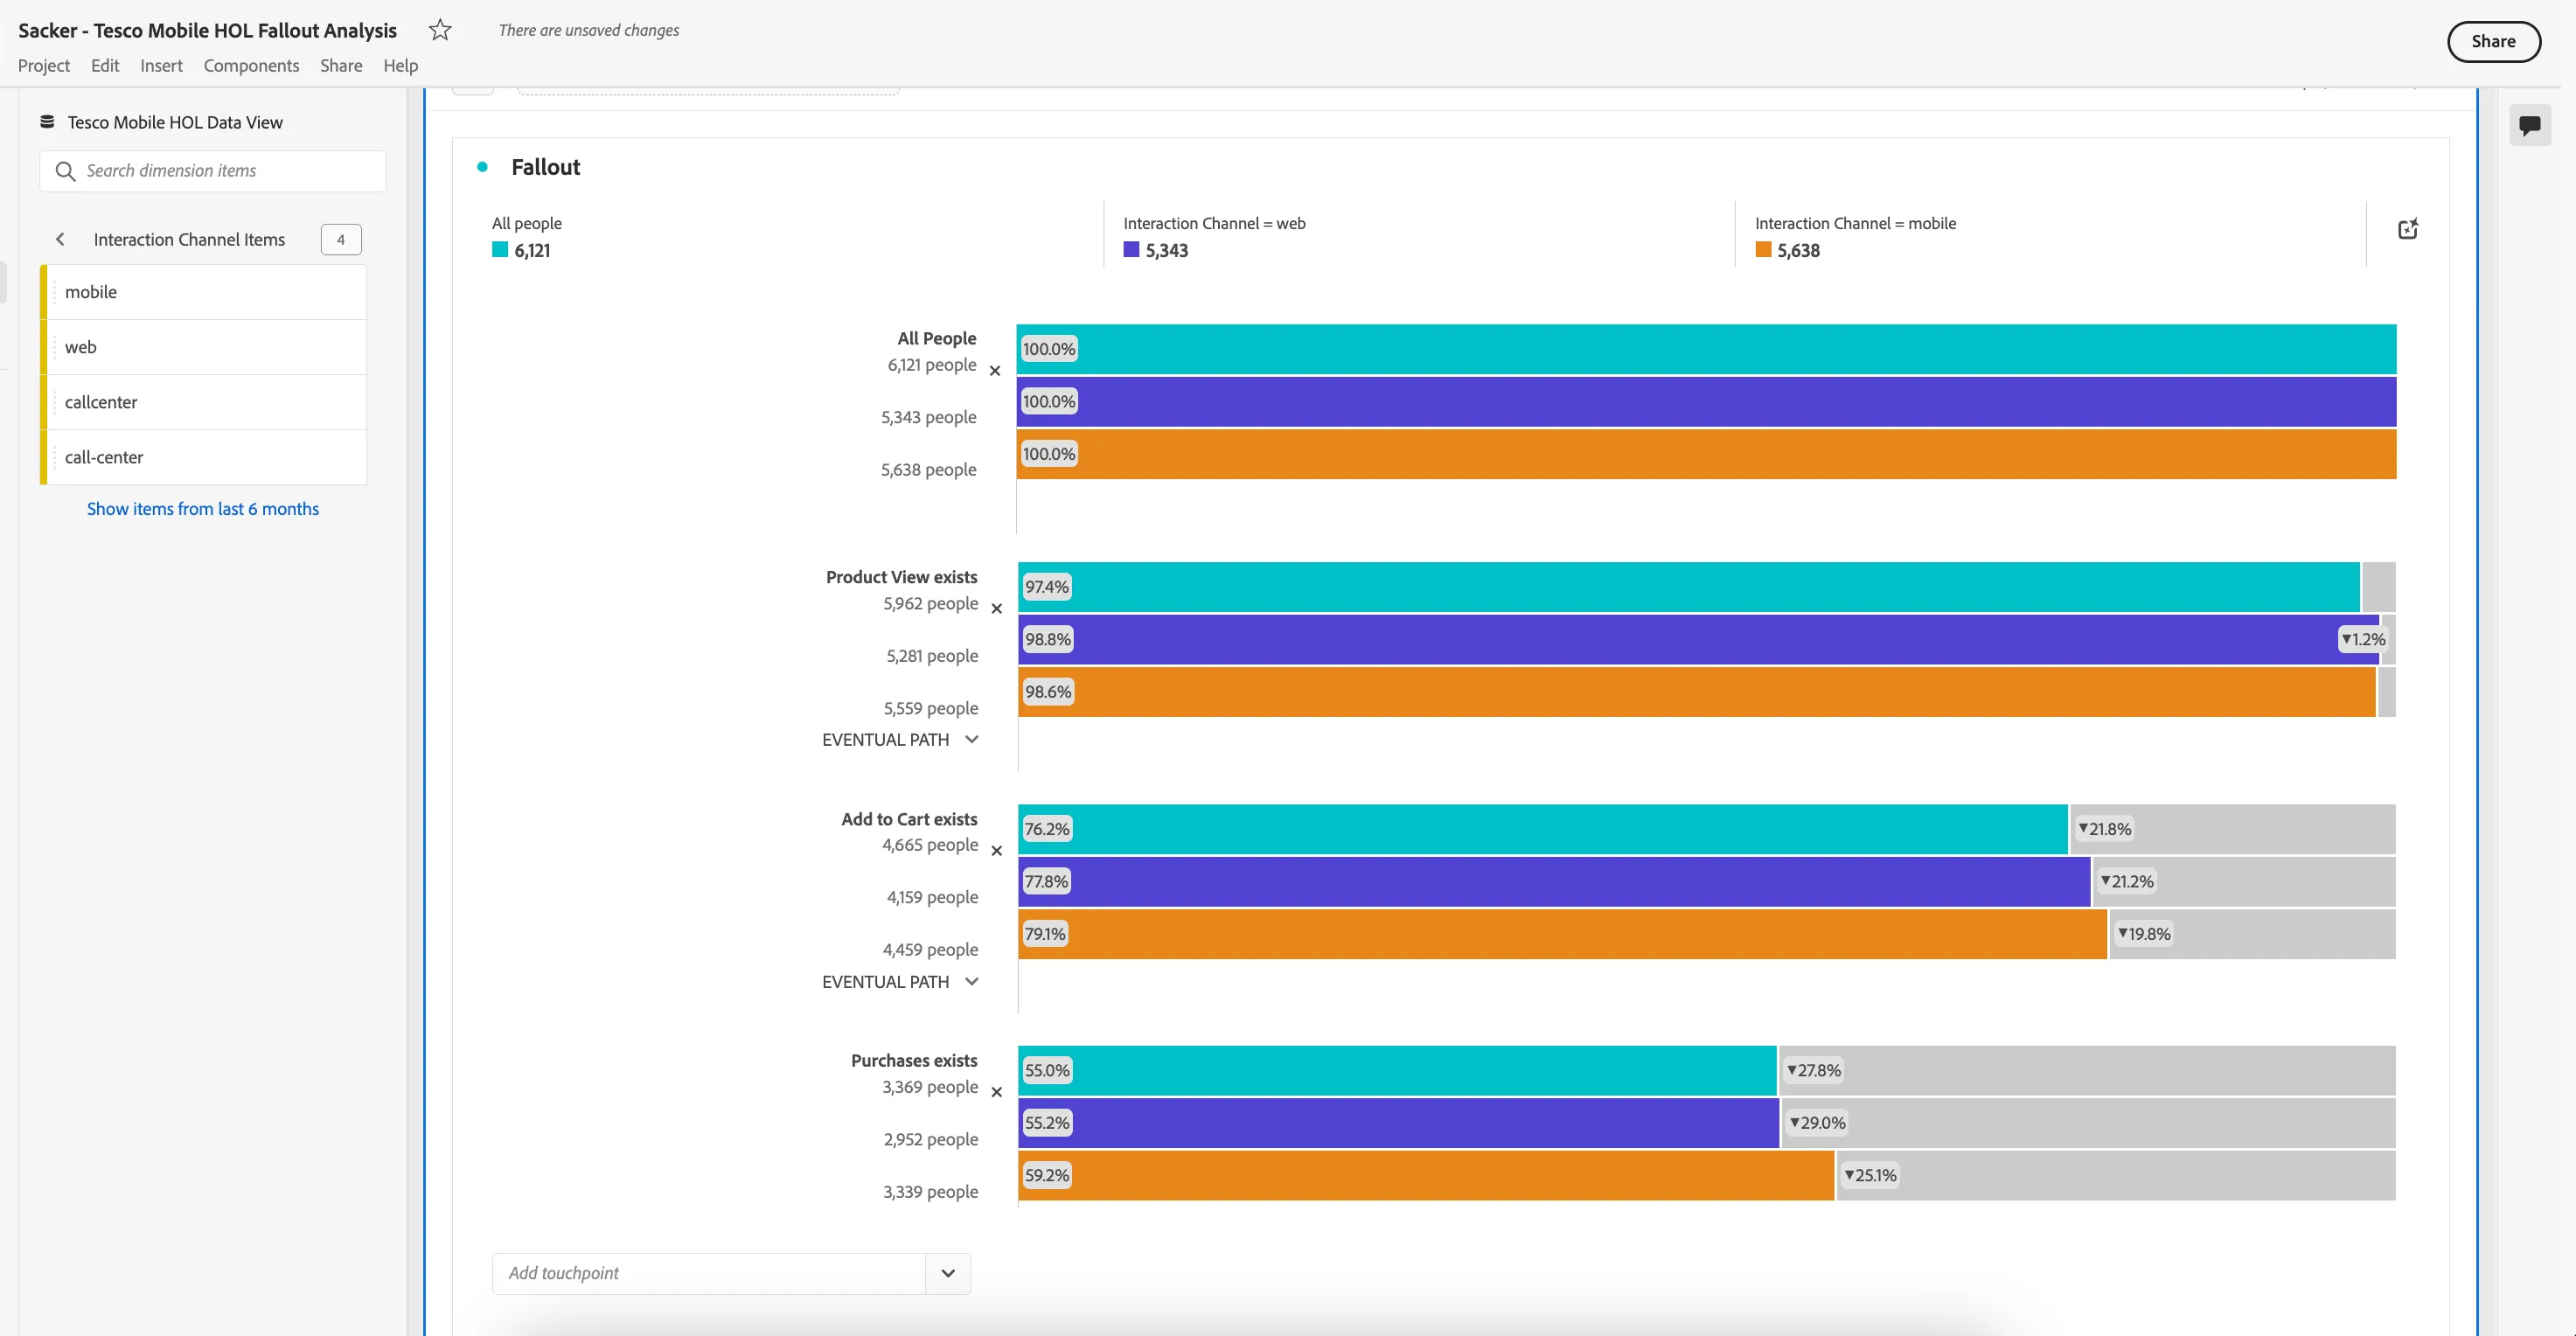This screenshot has width=2576, height=1336.
Task: Click the Tesco Mobile HOL Data View label
Action: click(x=175, y=122)
